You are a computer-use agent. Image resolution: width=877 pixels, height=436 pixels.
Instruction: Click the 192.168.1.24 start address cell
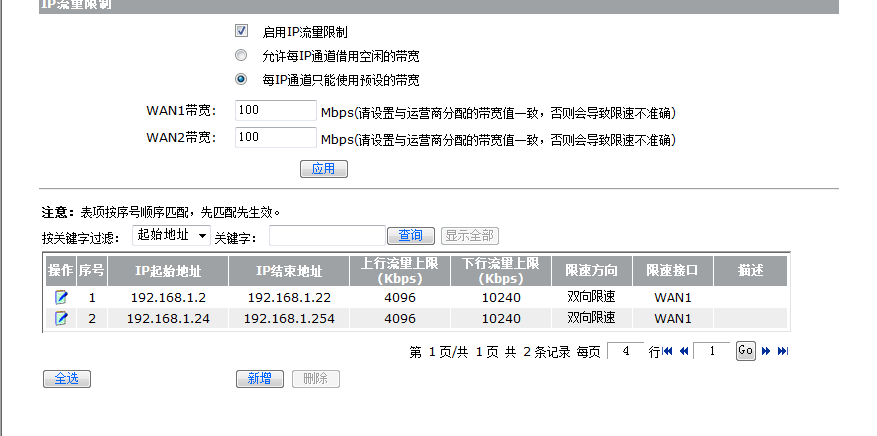168,319
